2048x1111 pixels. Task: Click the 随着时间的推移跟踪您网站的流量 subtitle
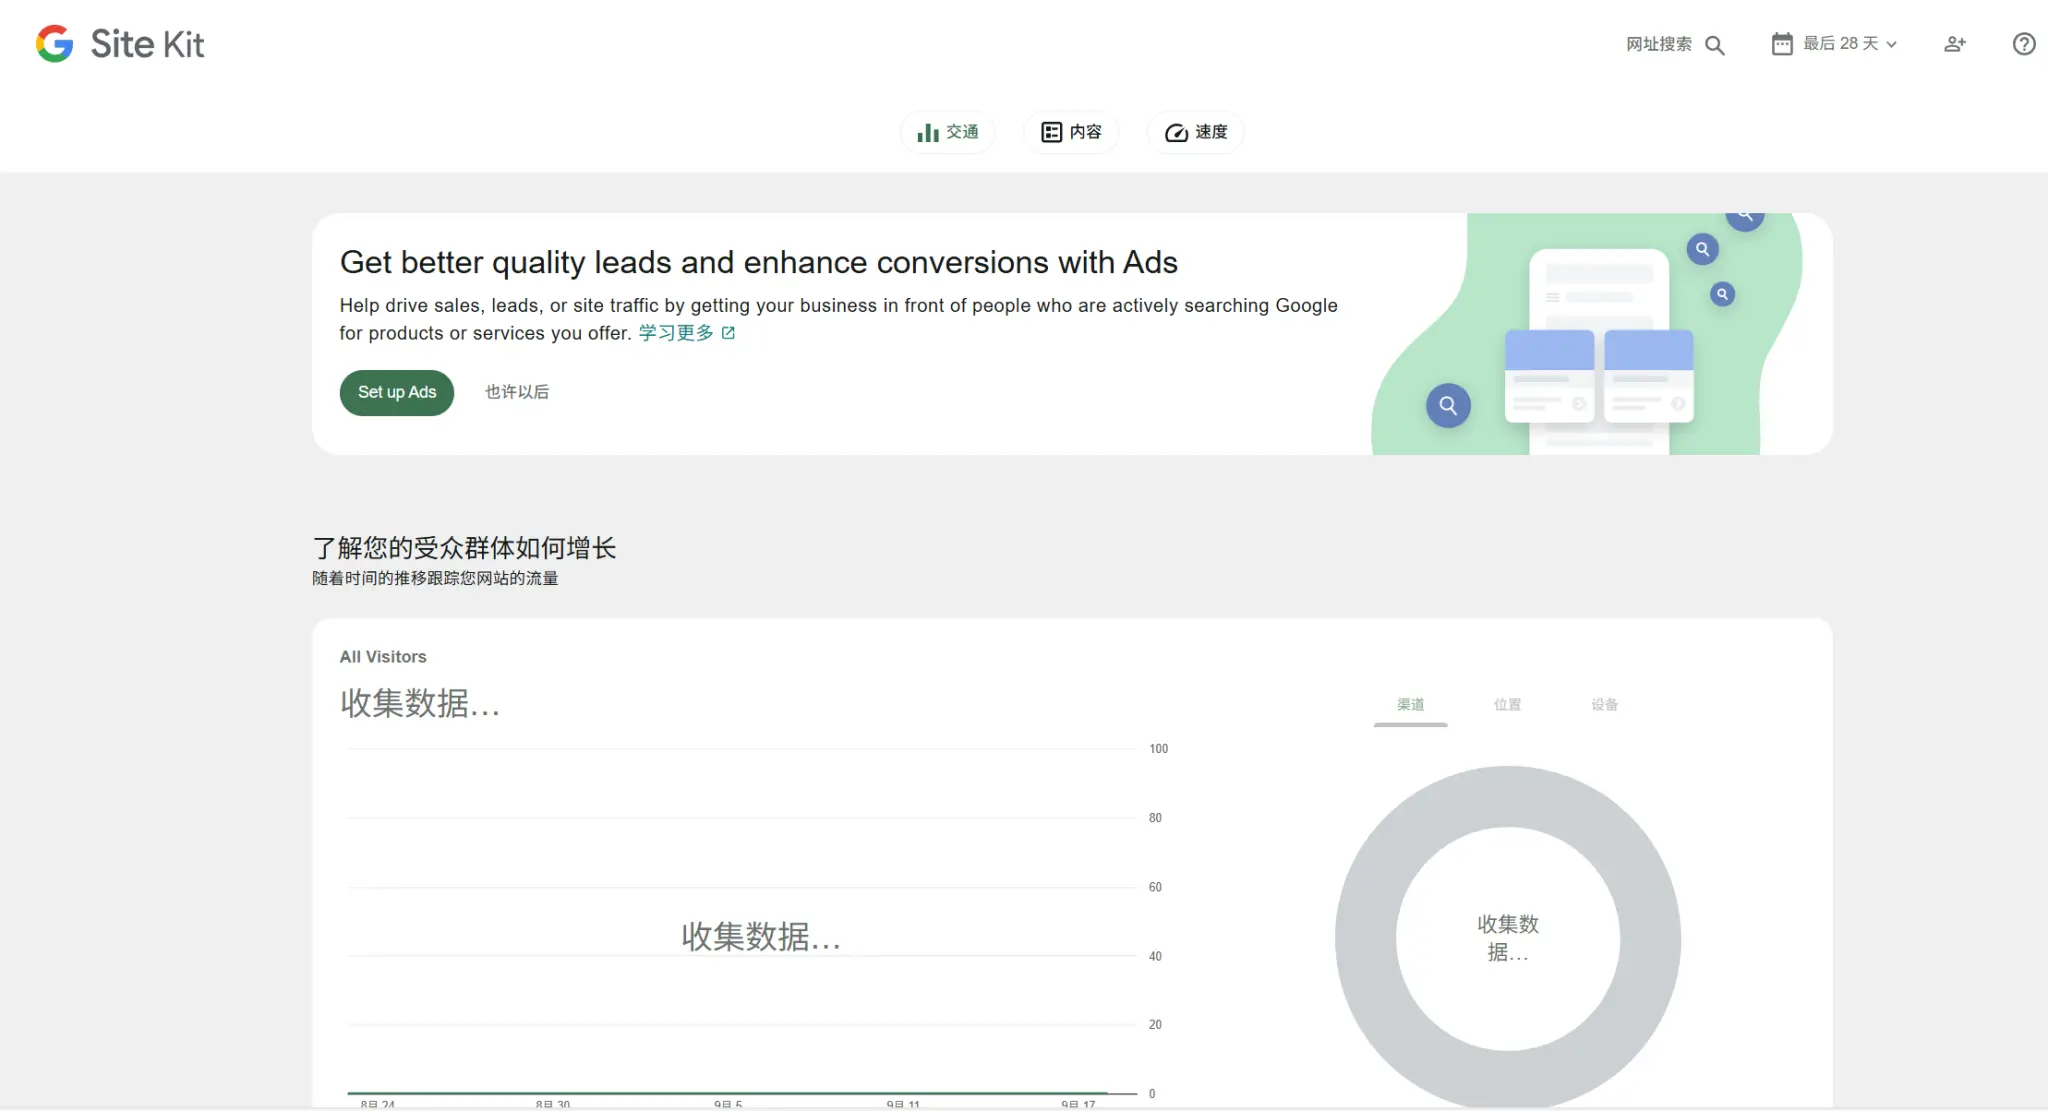[x=435, y=578]
